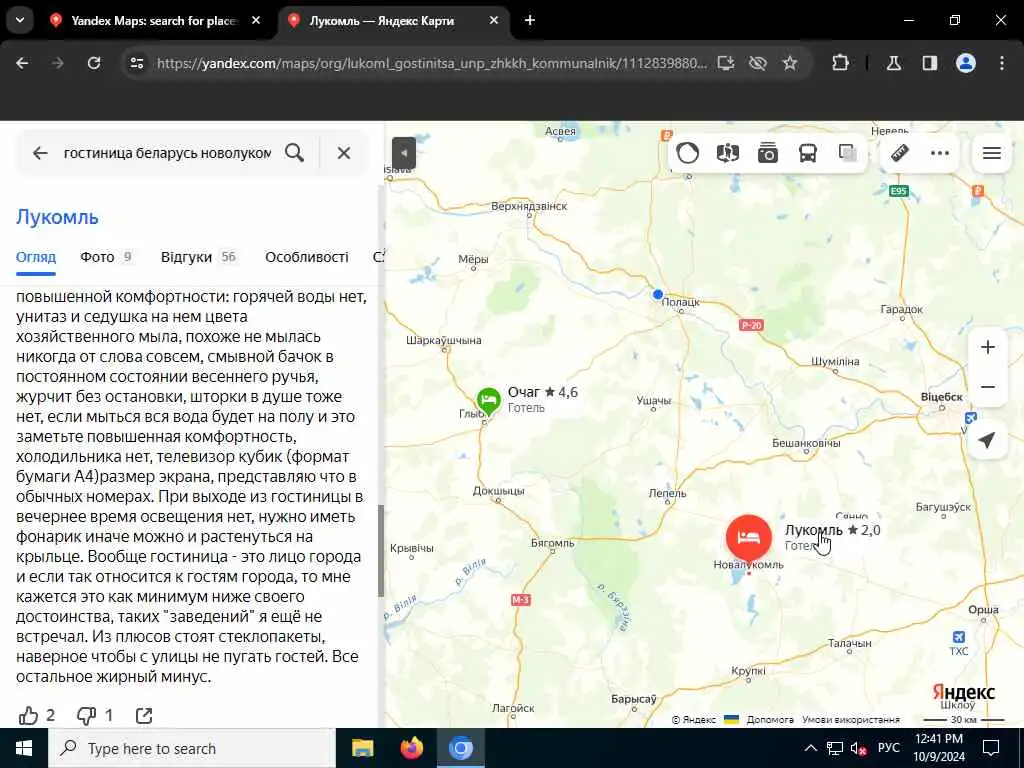Open the notification center icon
This screenshot has width=1024, height=768.
991,748
